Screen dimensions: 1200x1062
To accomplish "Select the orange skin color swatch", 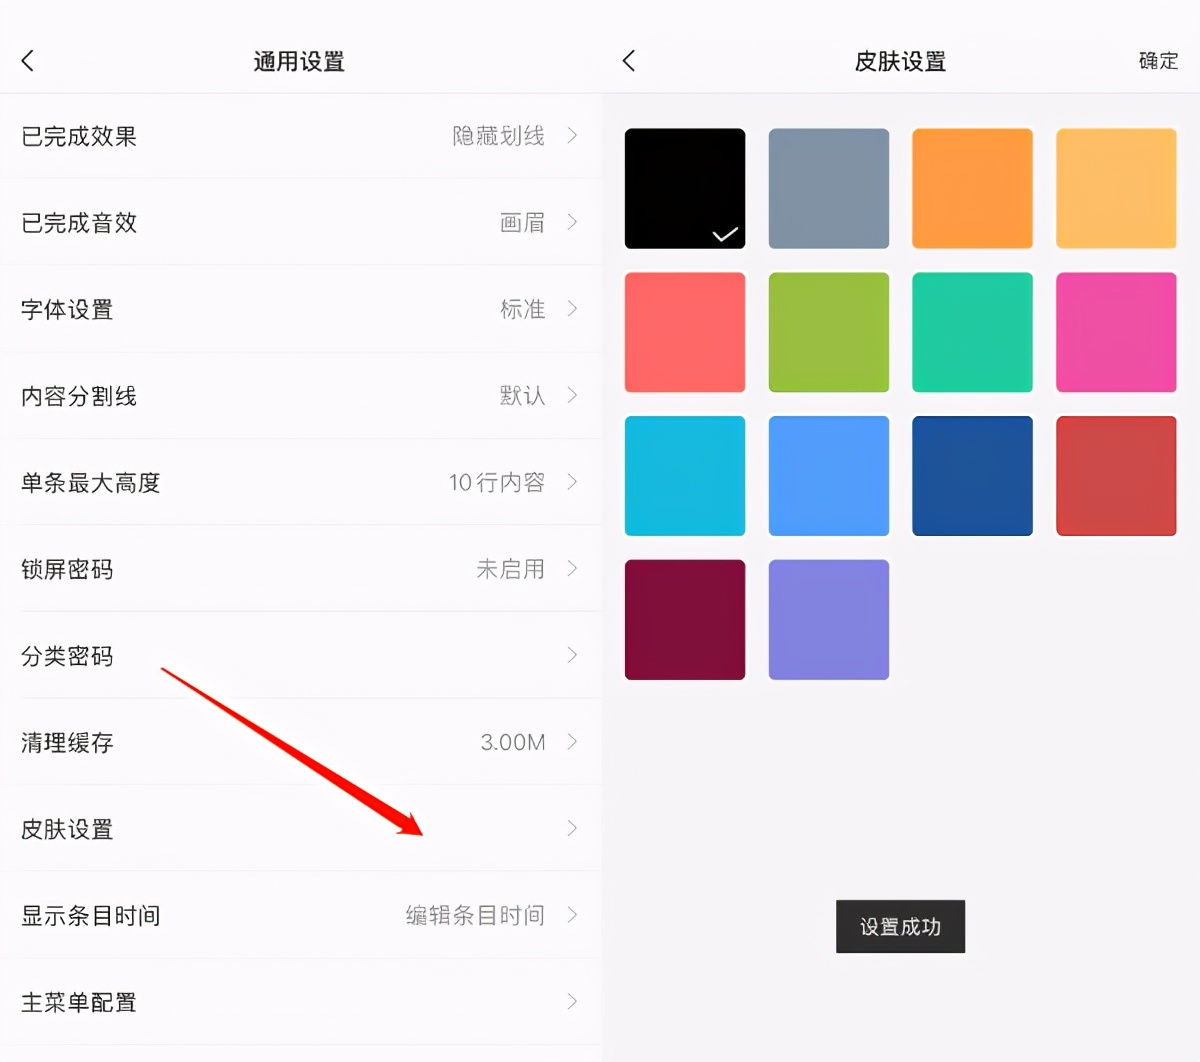I will 972,188.
